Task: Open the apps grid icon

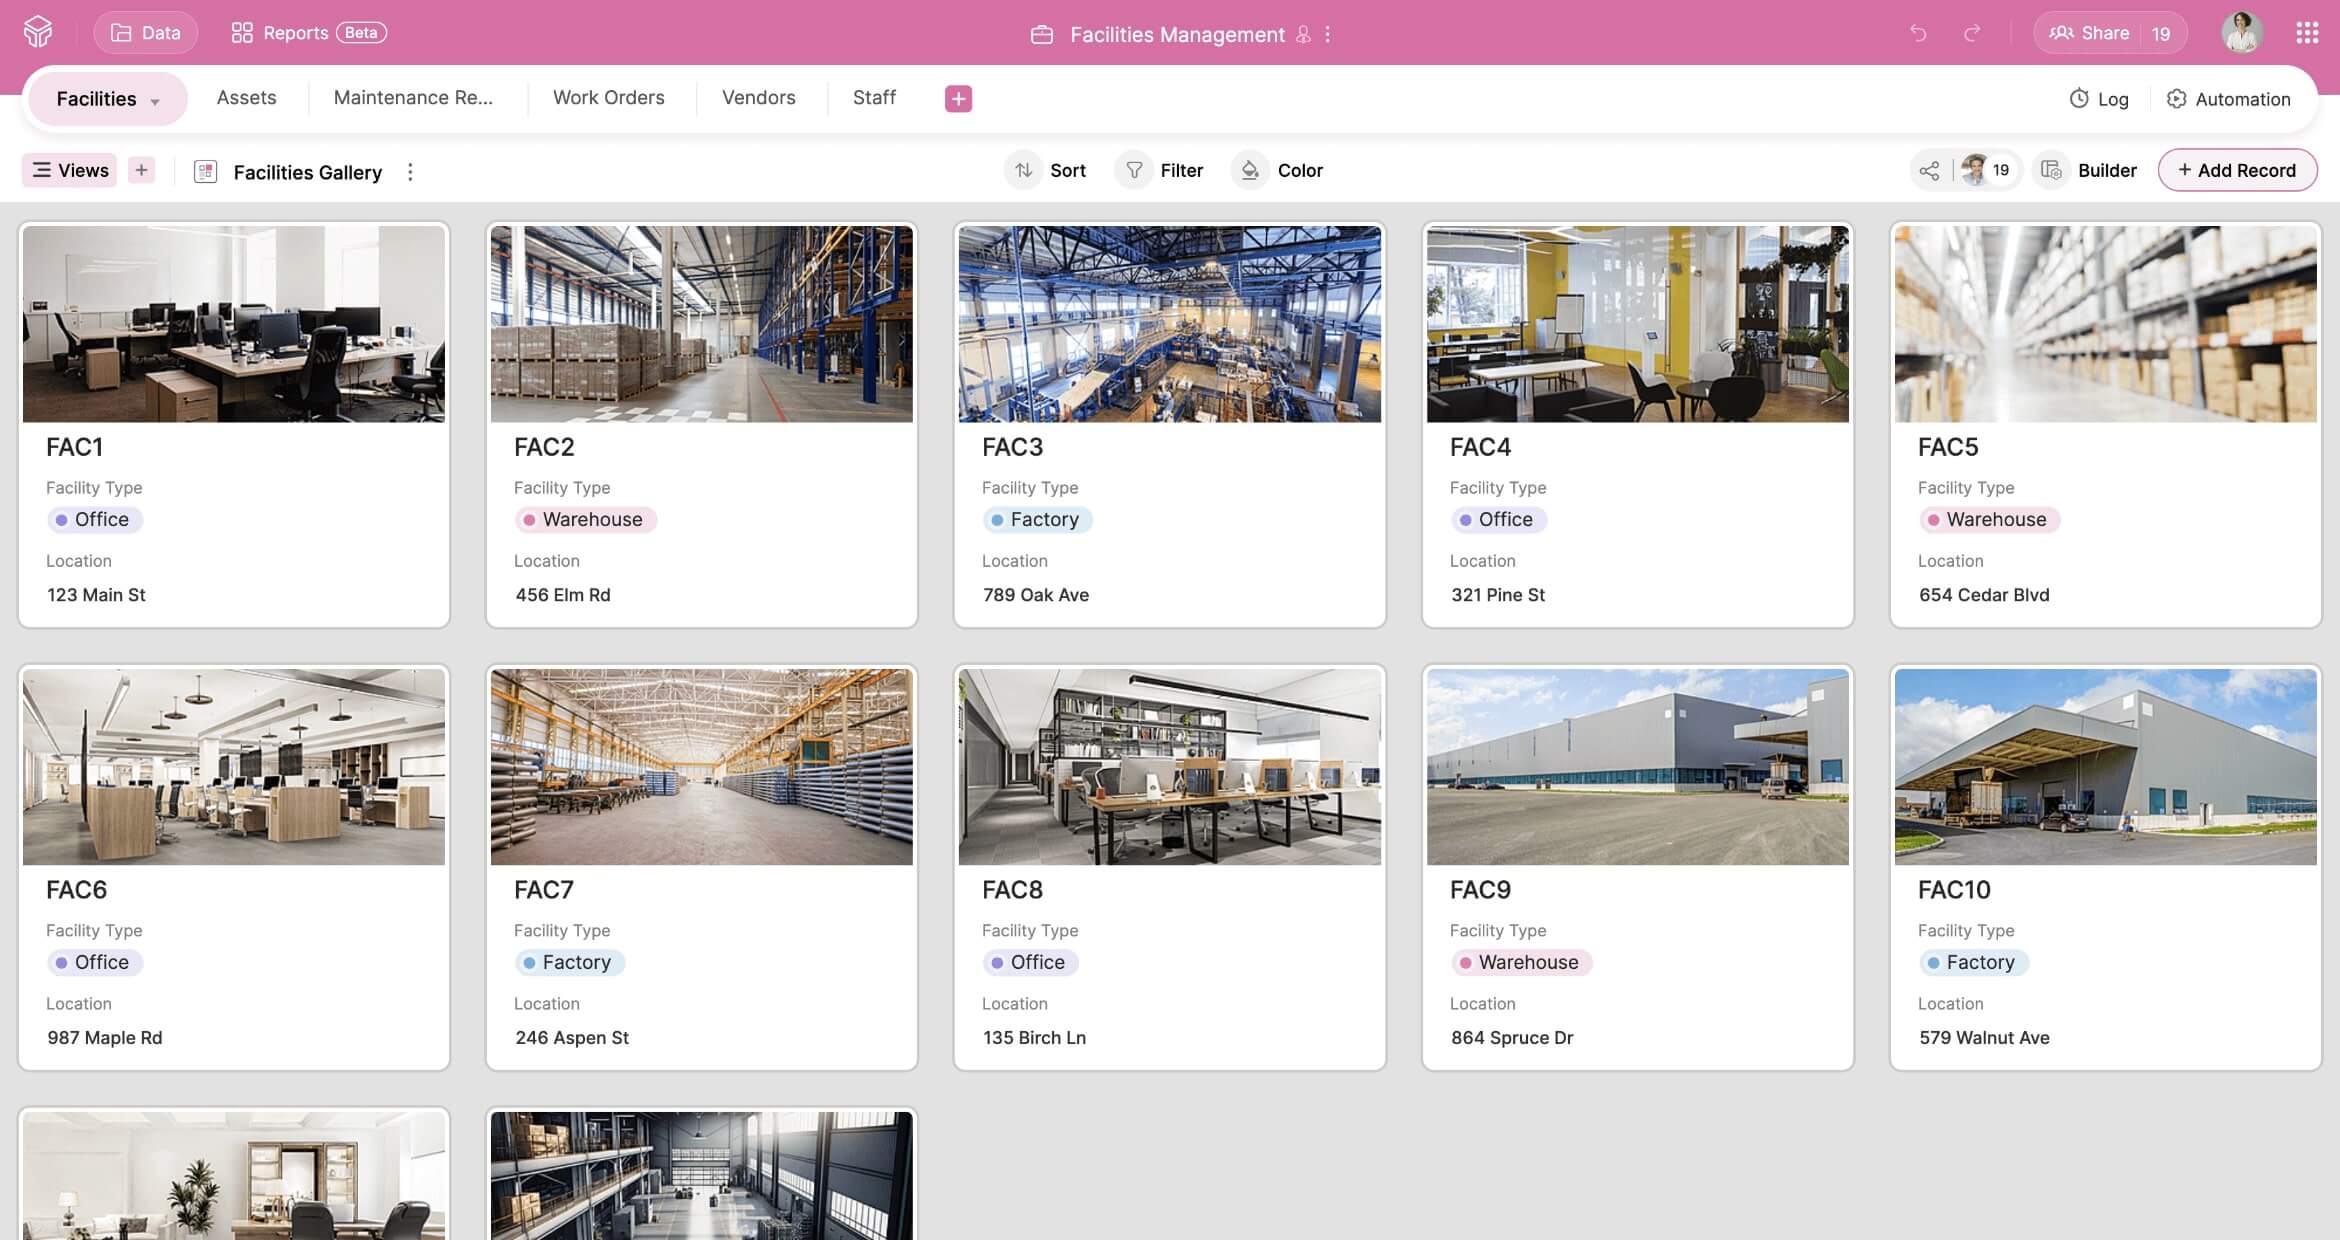Action: [2306, 33]
